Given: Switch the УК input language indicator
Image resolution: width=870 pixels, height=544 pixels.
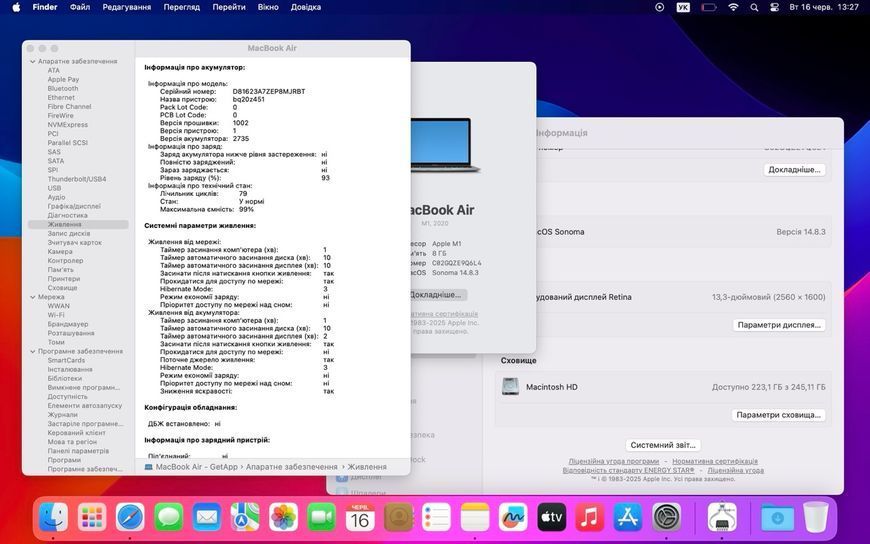Looking at the screenshot, I should 683,7.
